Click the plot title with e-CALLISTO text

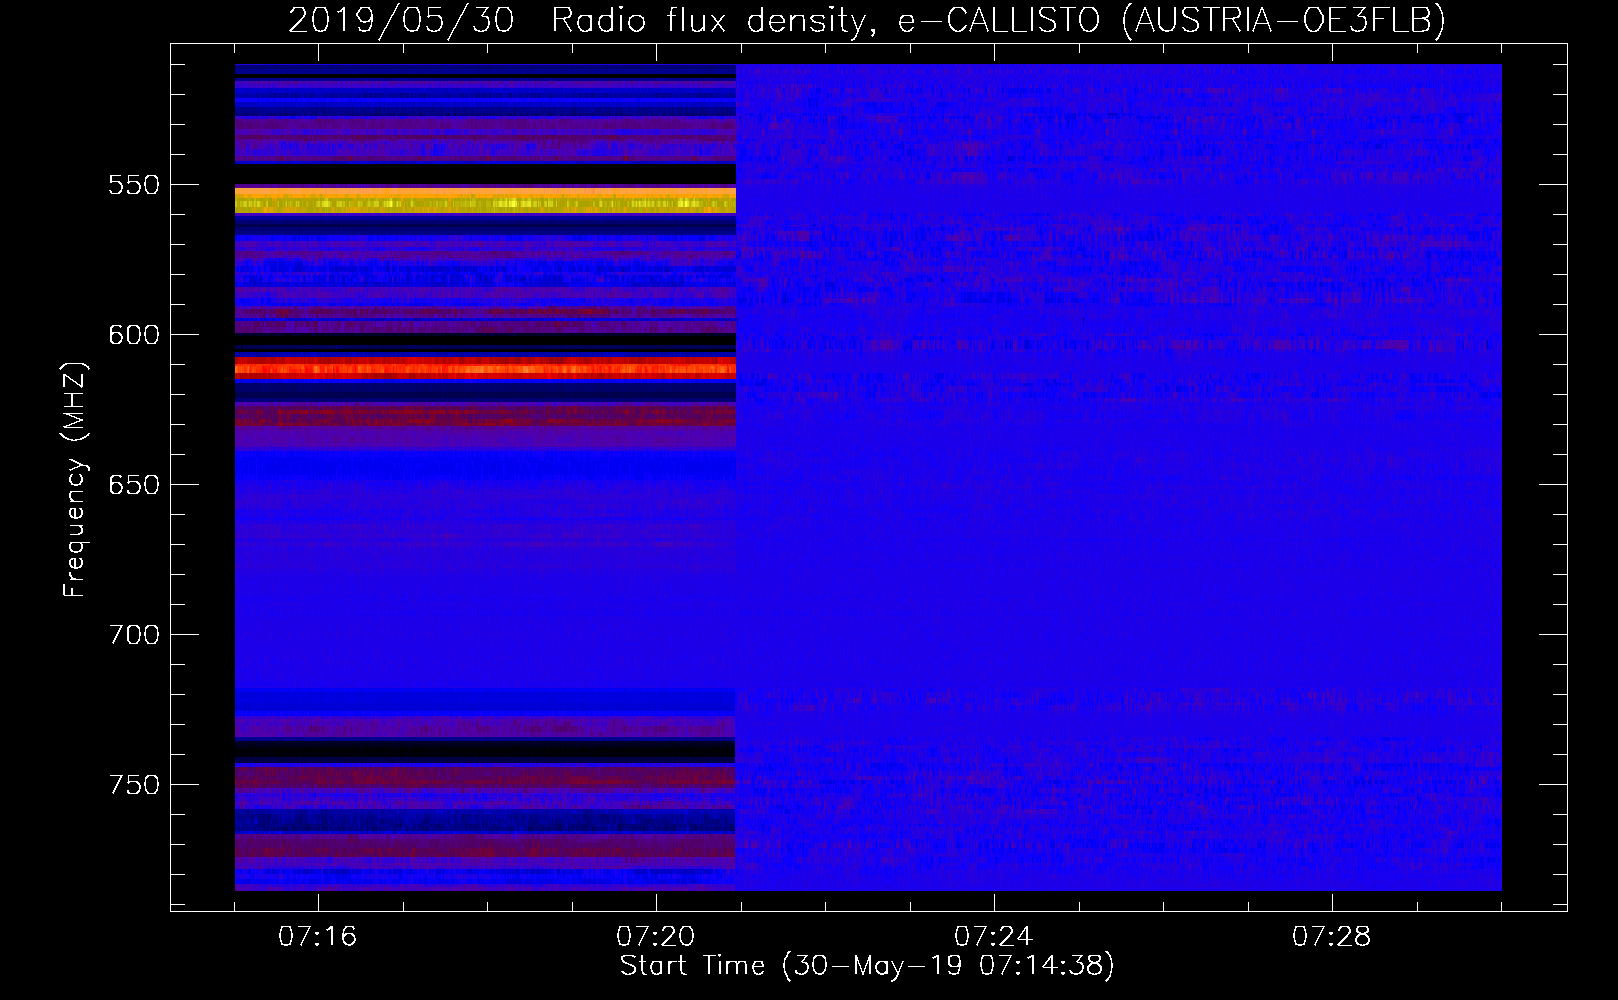click(867, 20)
